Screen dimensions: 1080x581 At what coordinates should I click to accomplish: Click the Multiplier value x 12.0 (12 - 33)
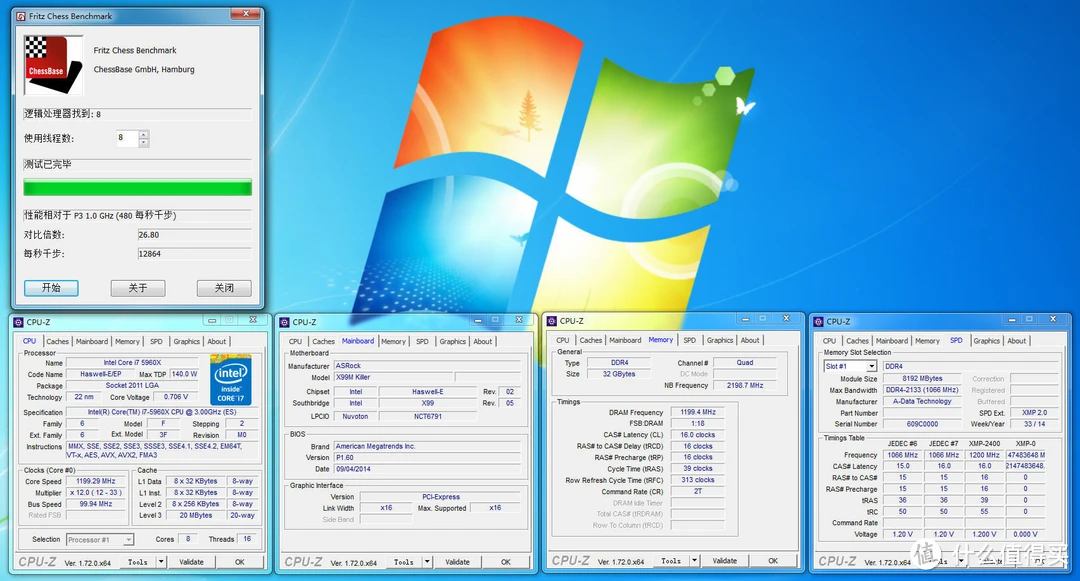[x=96, y=493]
